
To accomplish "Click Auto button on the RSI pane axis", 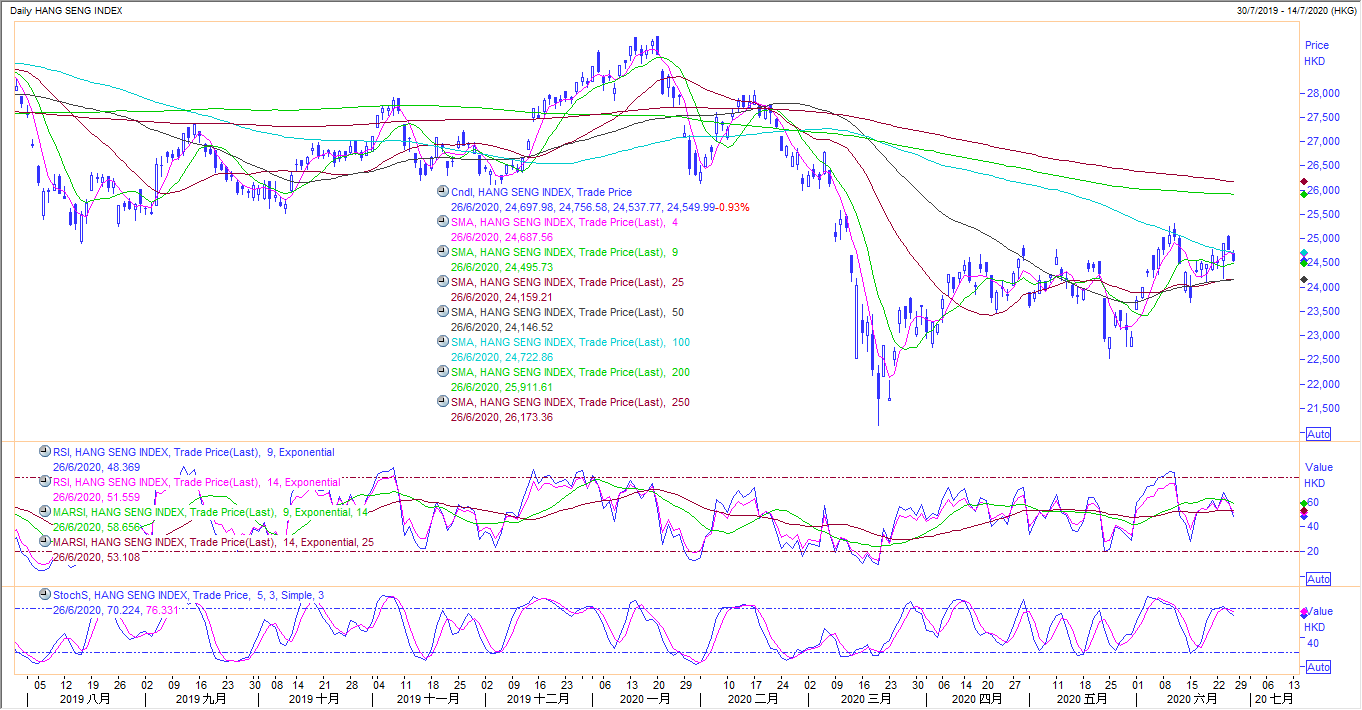I will (1318, 579).
